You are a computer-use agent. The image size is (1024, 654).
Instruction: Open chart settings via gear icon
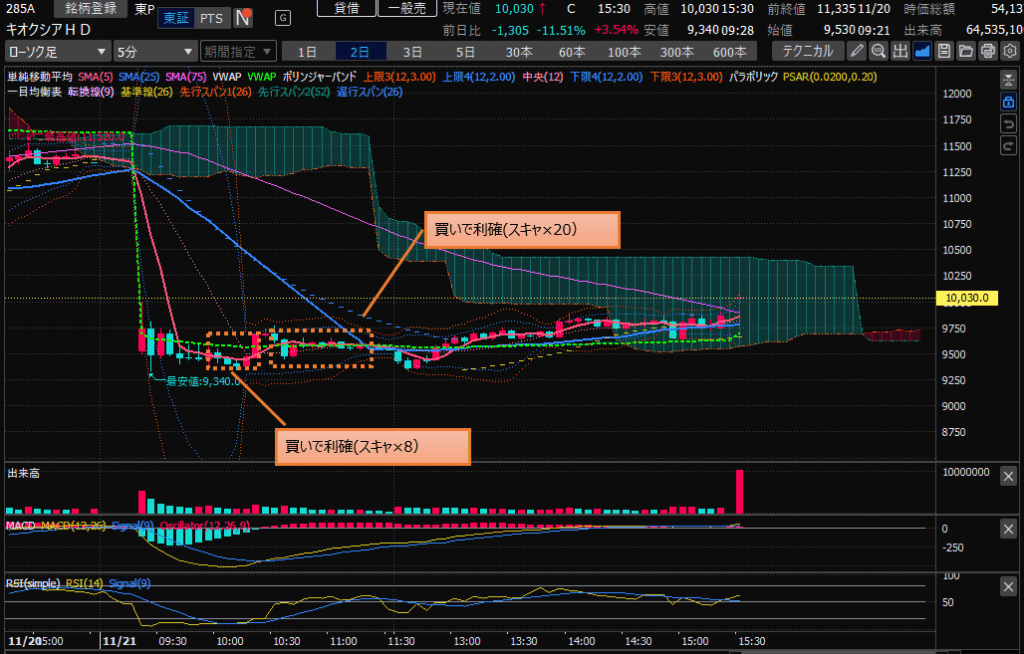tap(1009, 51)
